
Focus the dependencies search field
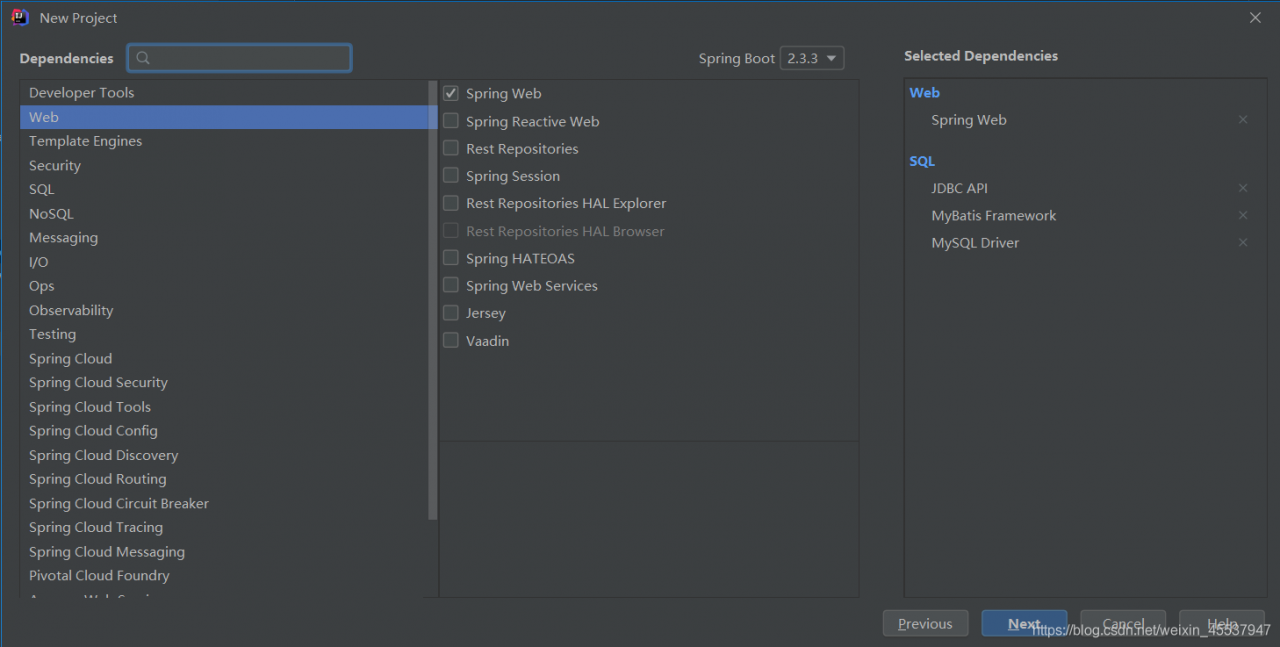(239, 58)
